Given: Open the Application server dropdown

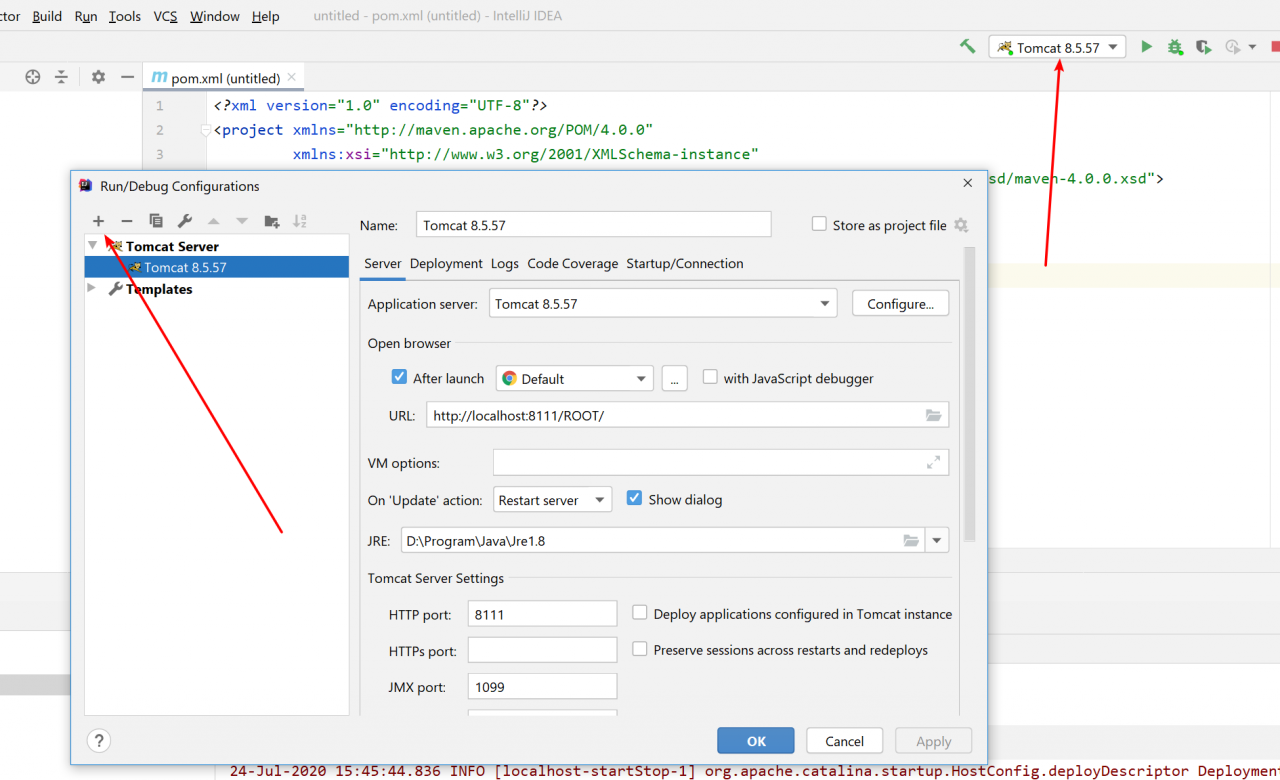Looking at the screenshot, I should point(662,304).
